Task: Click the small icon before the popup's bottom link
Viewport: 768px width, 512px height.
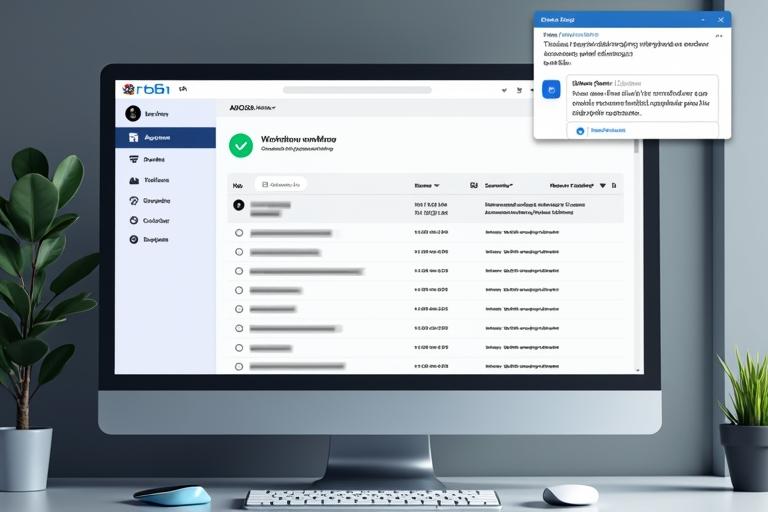Action: [x=580, y=130]
